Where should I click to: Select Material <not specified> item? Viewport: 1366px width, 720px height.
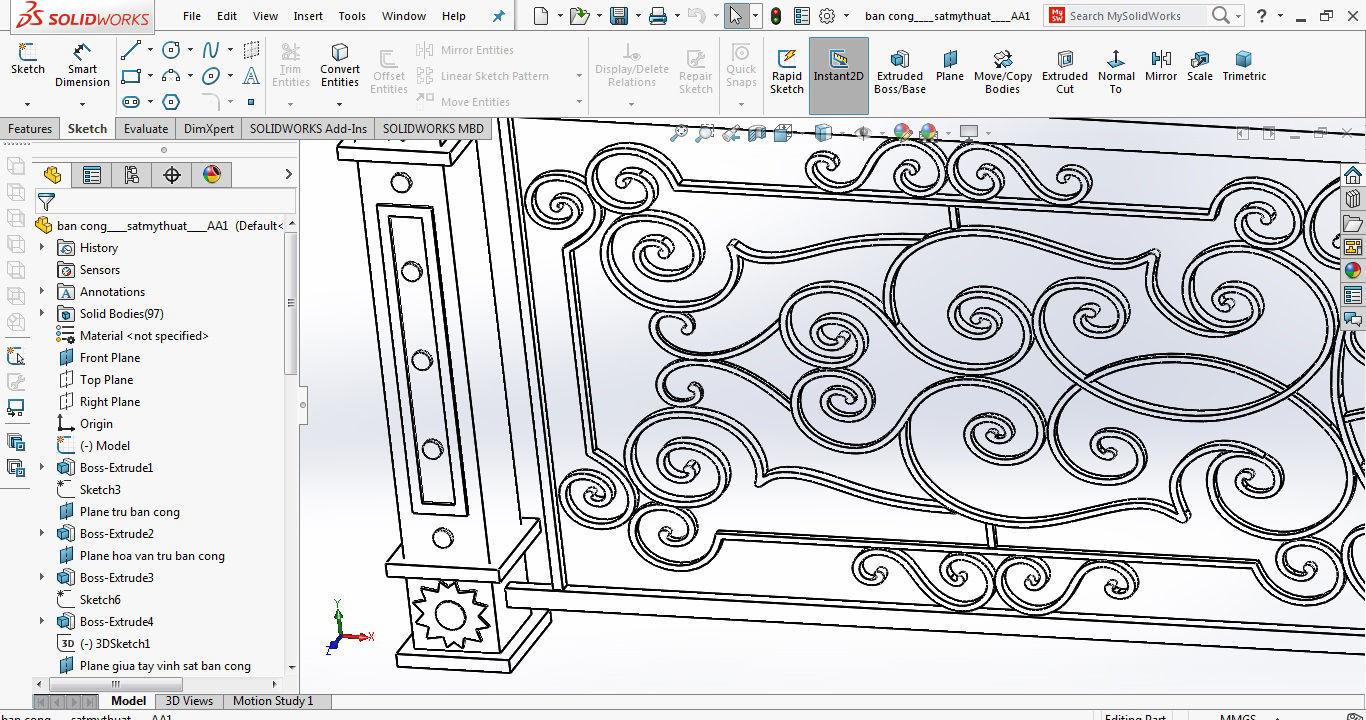click(144, 335)
